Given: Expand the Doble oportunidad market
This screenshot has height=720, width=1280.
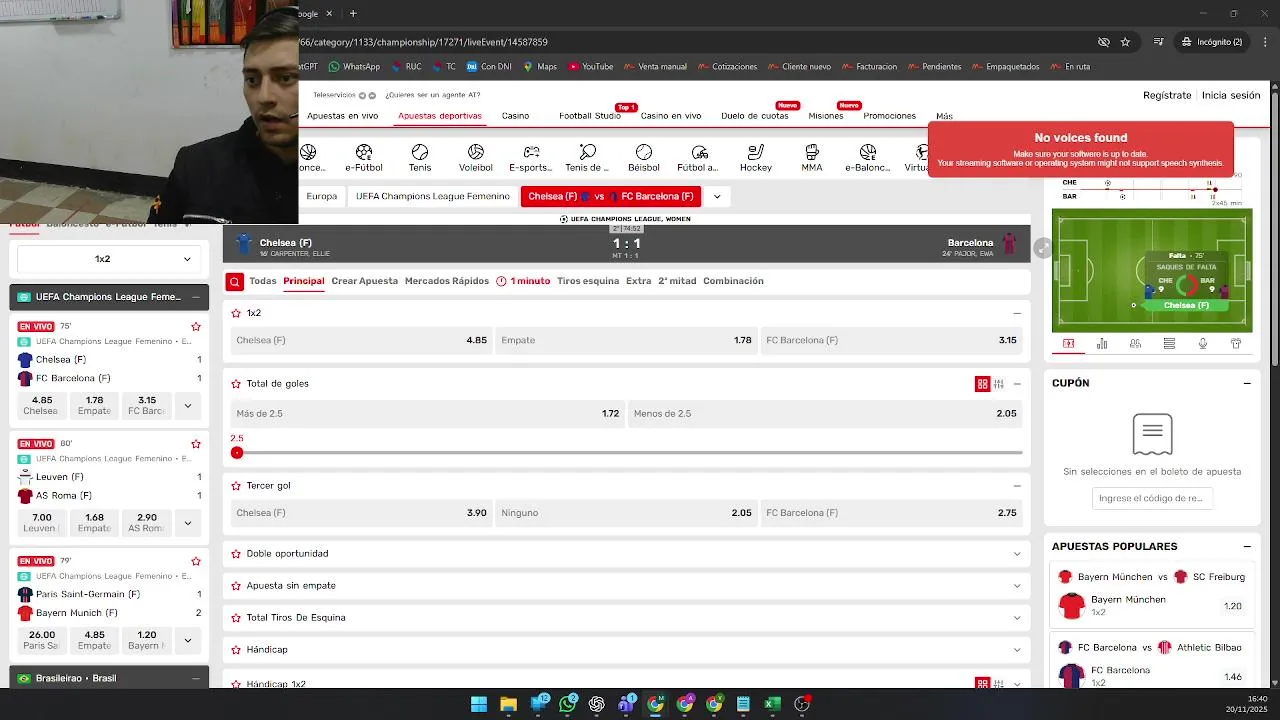Looking at the screenshot, I should (x=1017, y=554).
